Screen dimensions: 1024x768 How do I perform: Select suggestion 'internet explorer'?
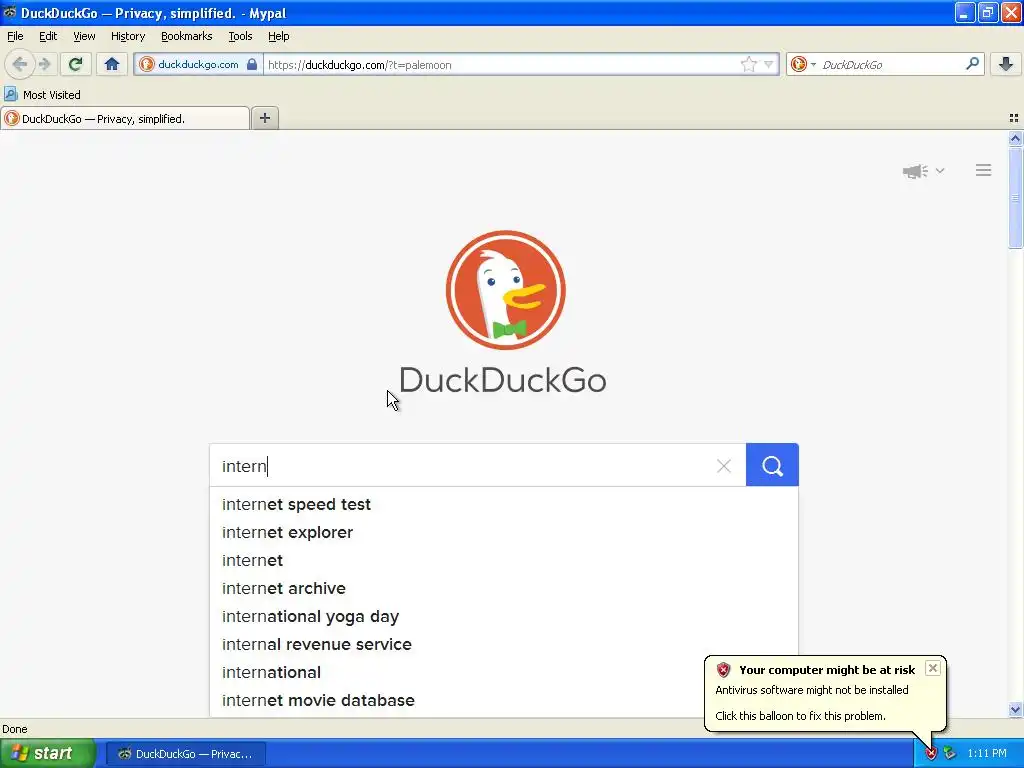[x=504, y=532]
